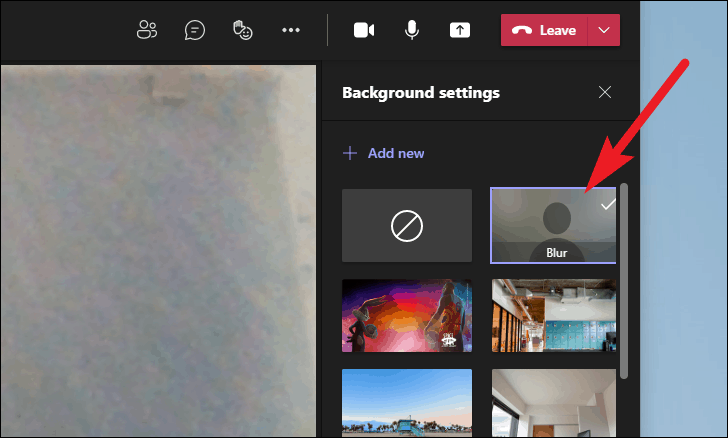Open the raise hand and reactions menu

tap(242, 30)
